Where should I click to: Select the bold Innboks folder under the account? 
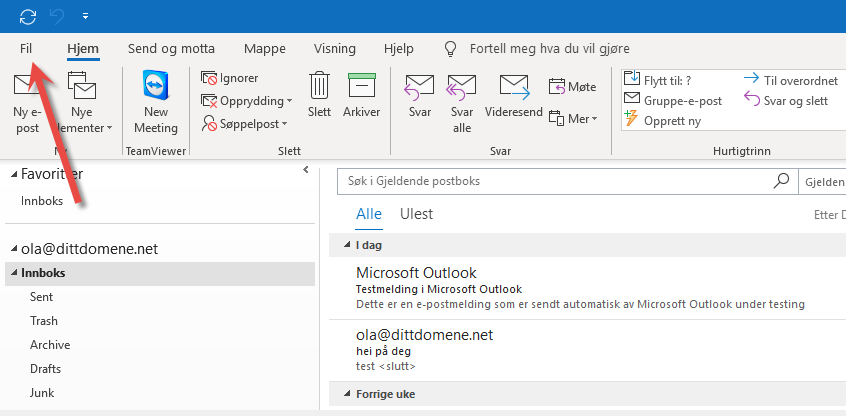[160, 273]
